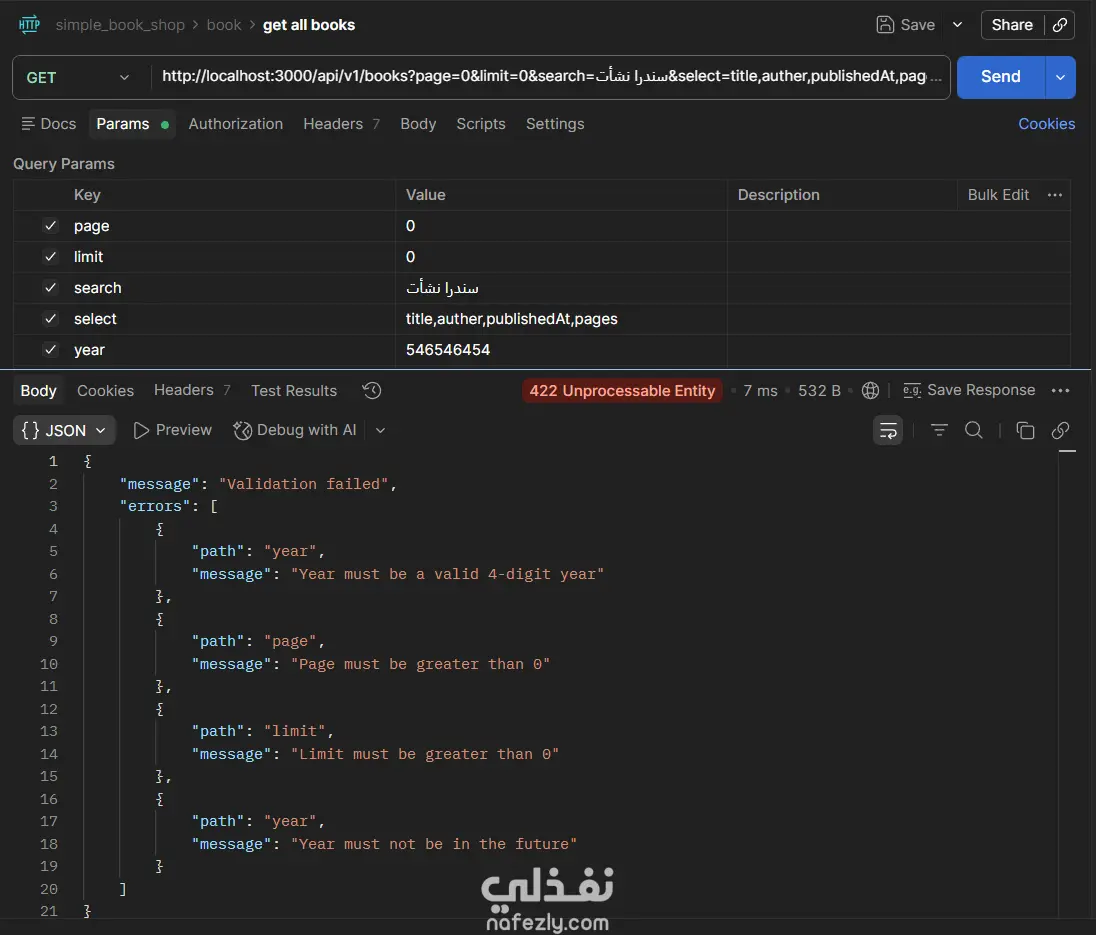This screenshot has height=935, width=1096.
Task: Click Bulk Edit for query params
Action: [998, 195]
